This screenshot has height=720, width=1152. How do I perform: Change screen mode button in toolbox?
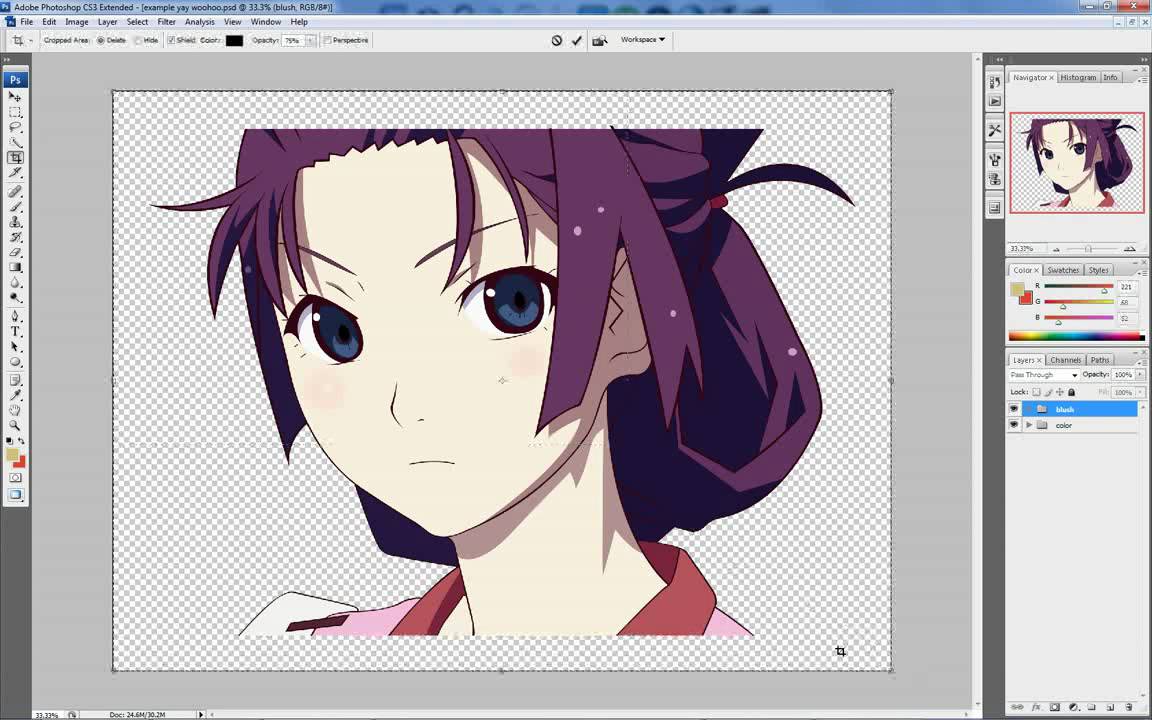click(15, 495)
